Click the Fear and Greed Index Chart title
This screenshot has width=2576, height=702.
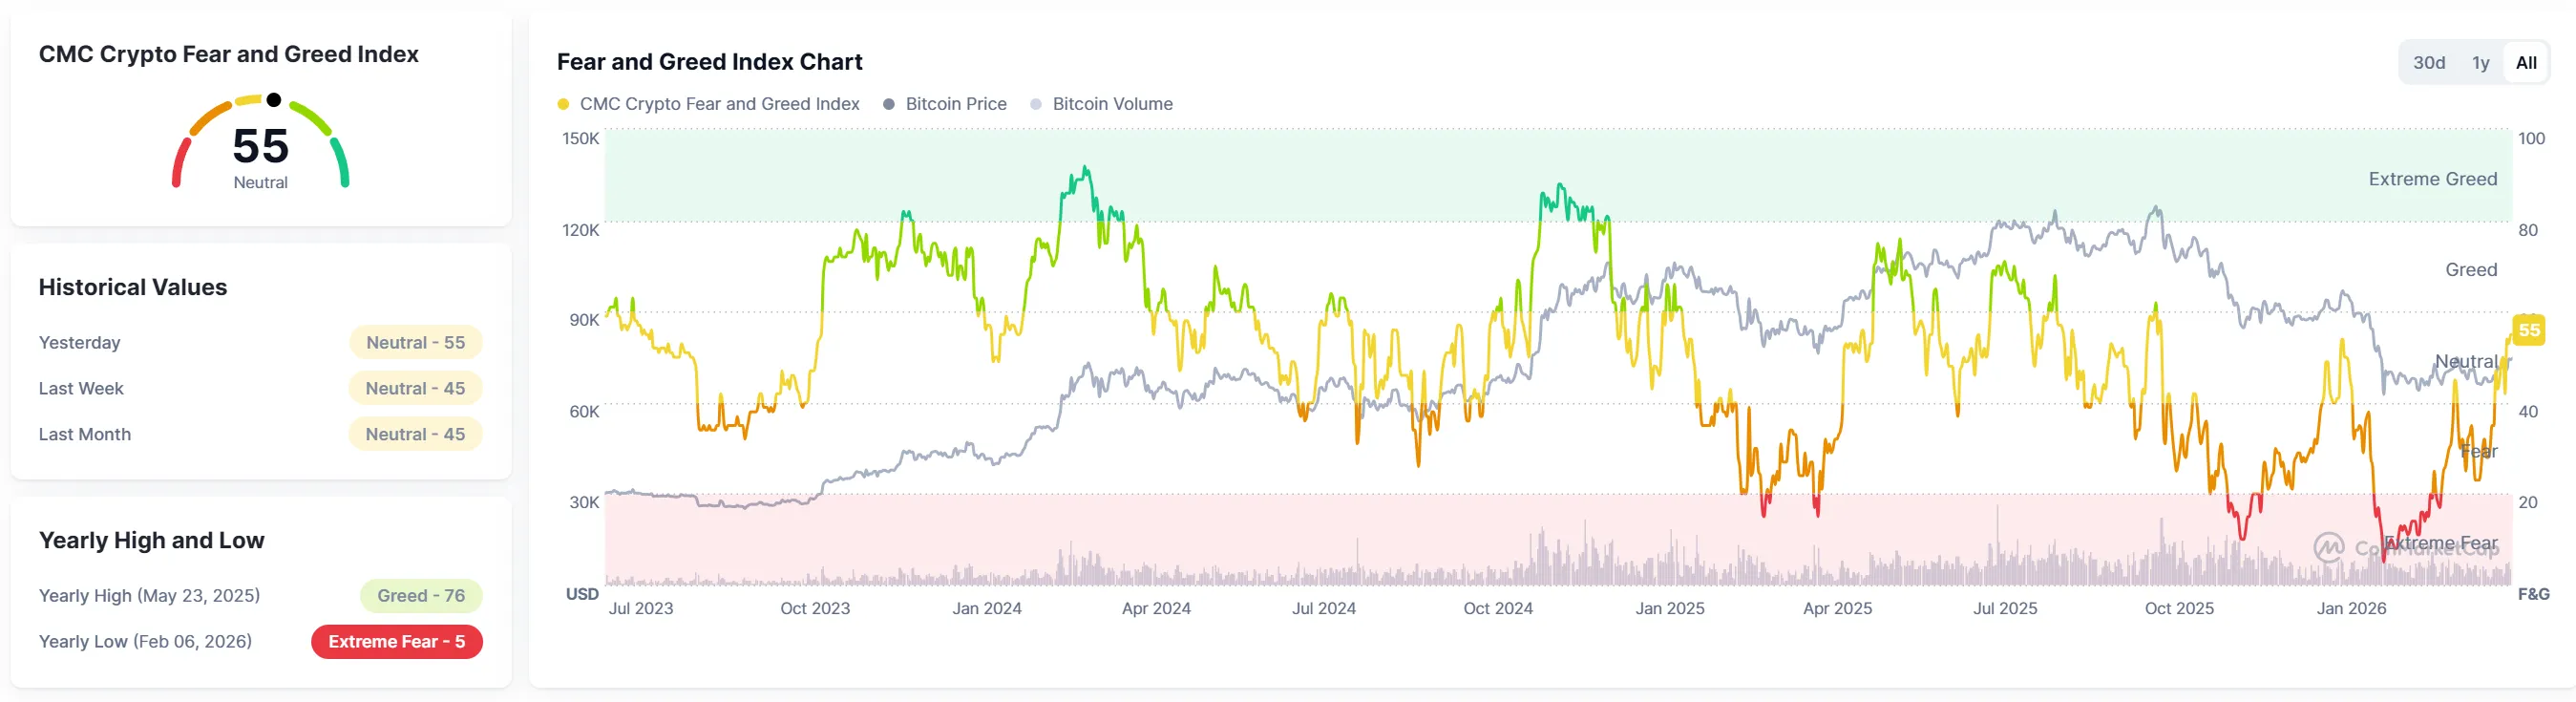pos(709,62)
